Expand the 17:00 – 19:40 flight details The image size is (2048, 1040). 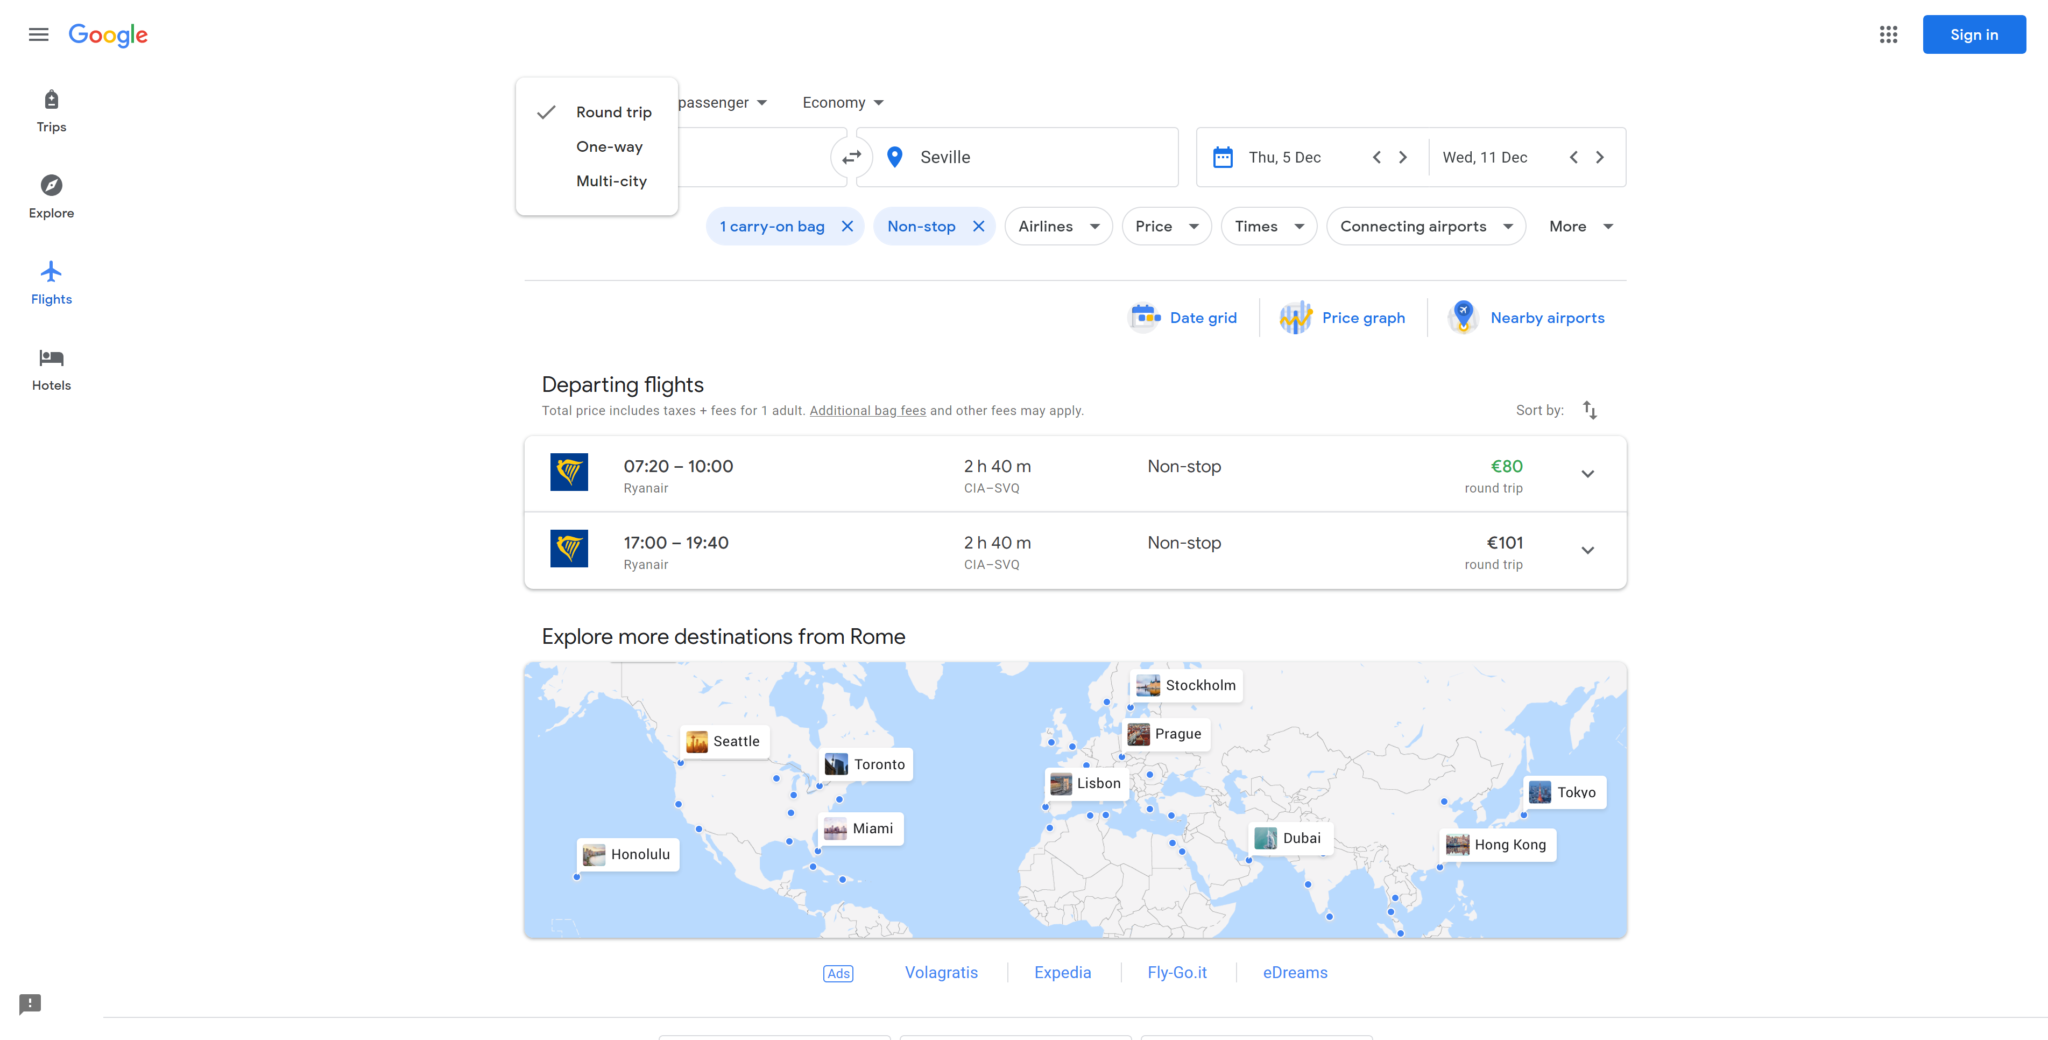(1588, 550)
